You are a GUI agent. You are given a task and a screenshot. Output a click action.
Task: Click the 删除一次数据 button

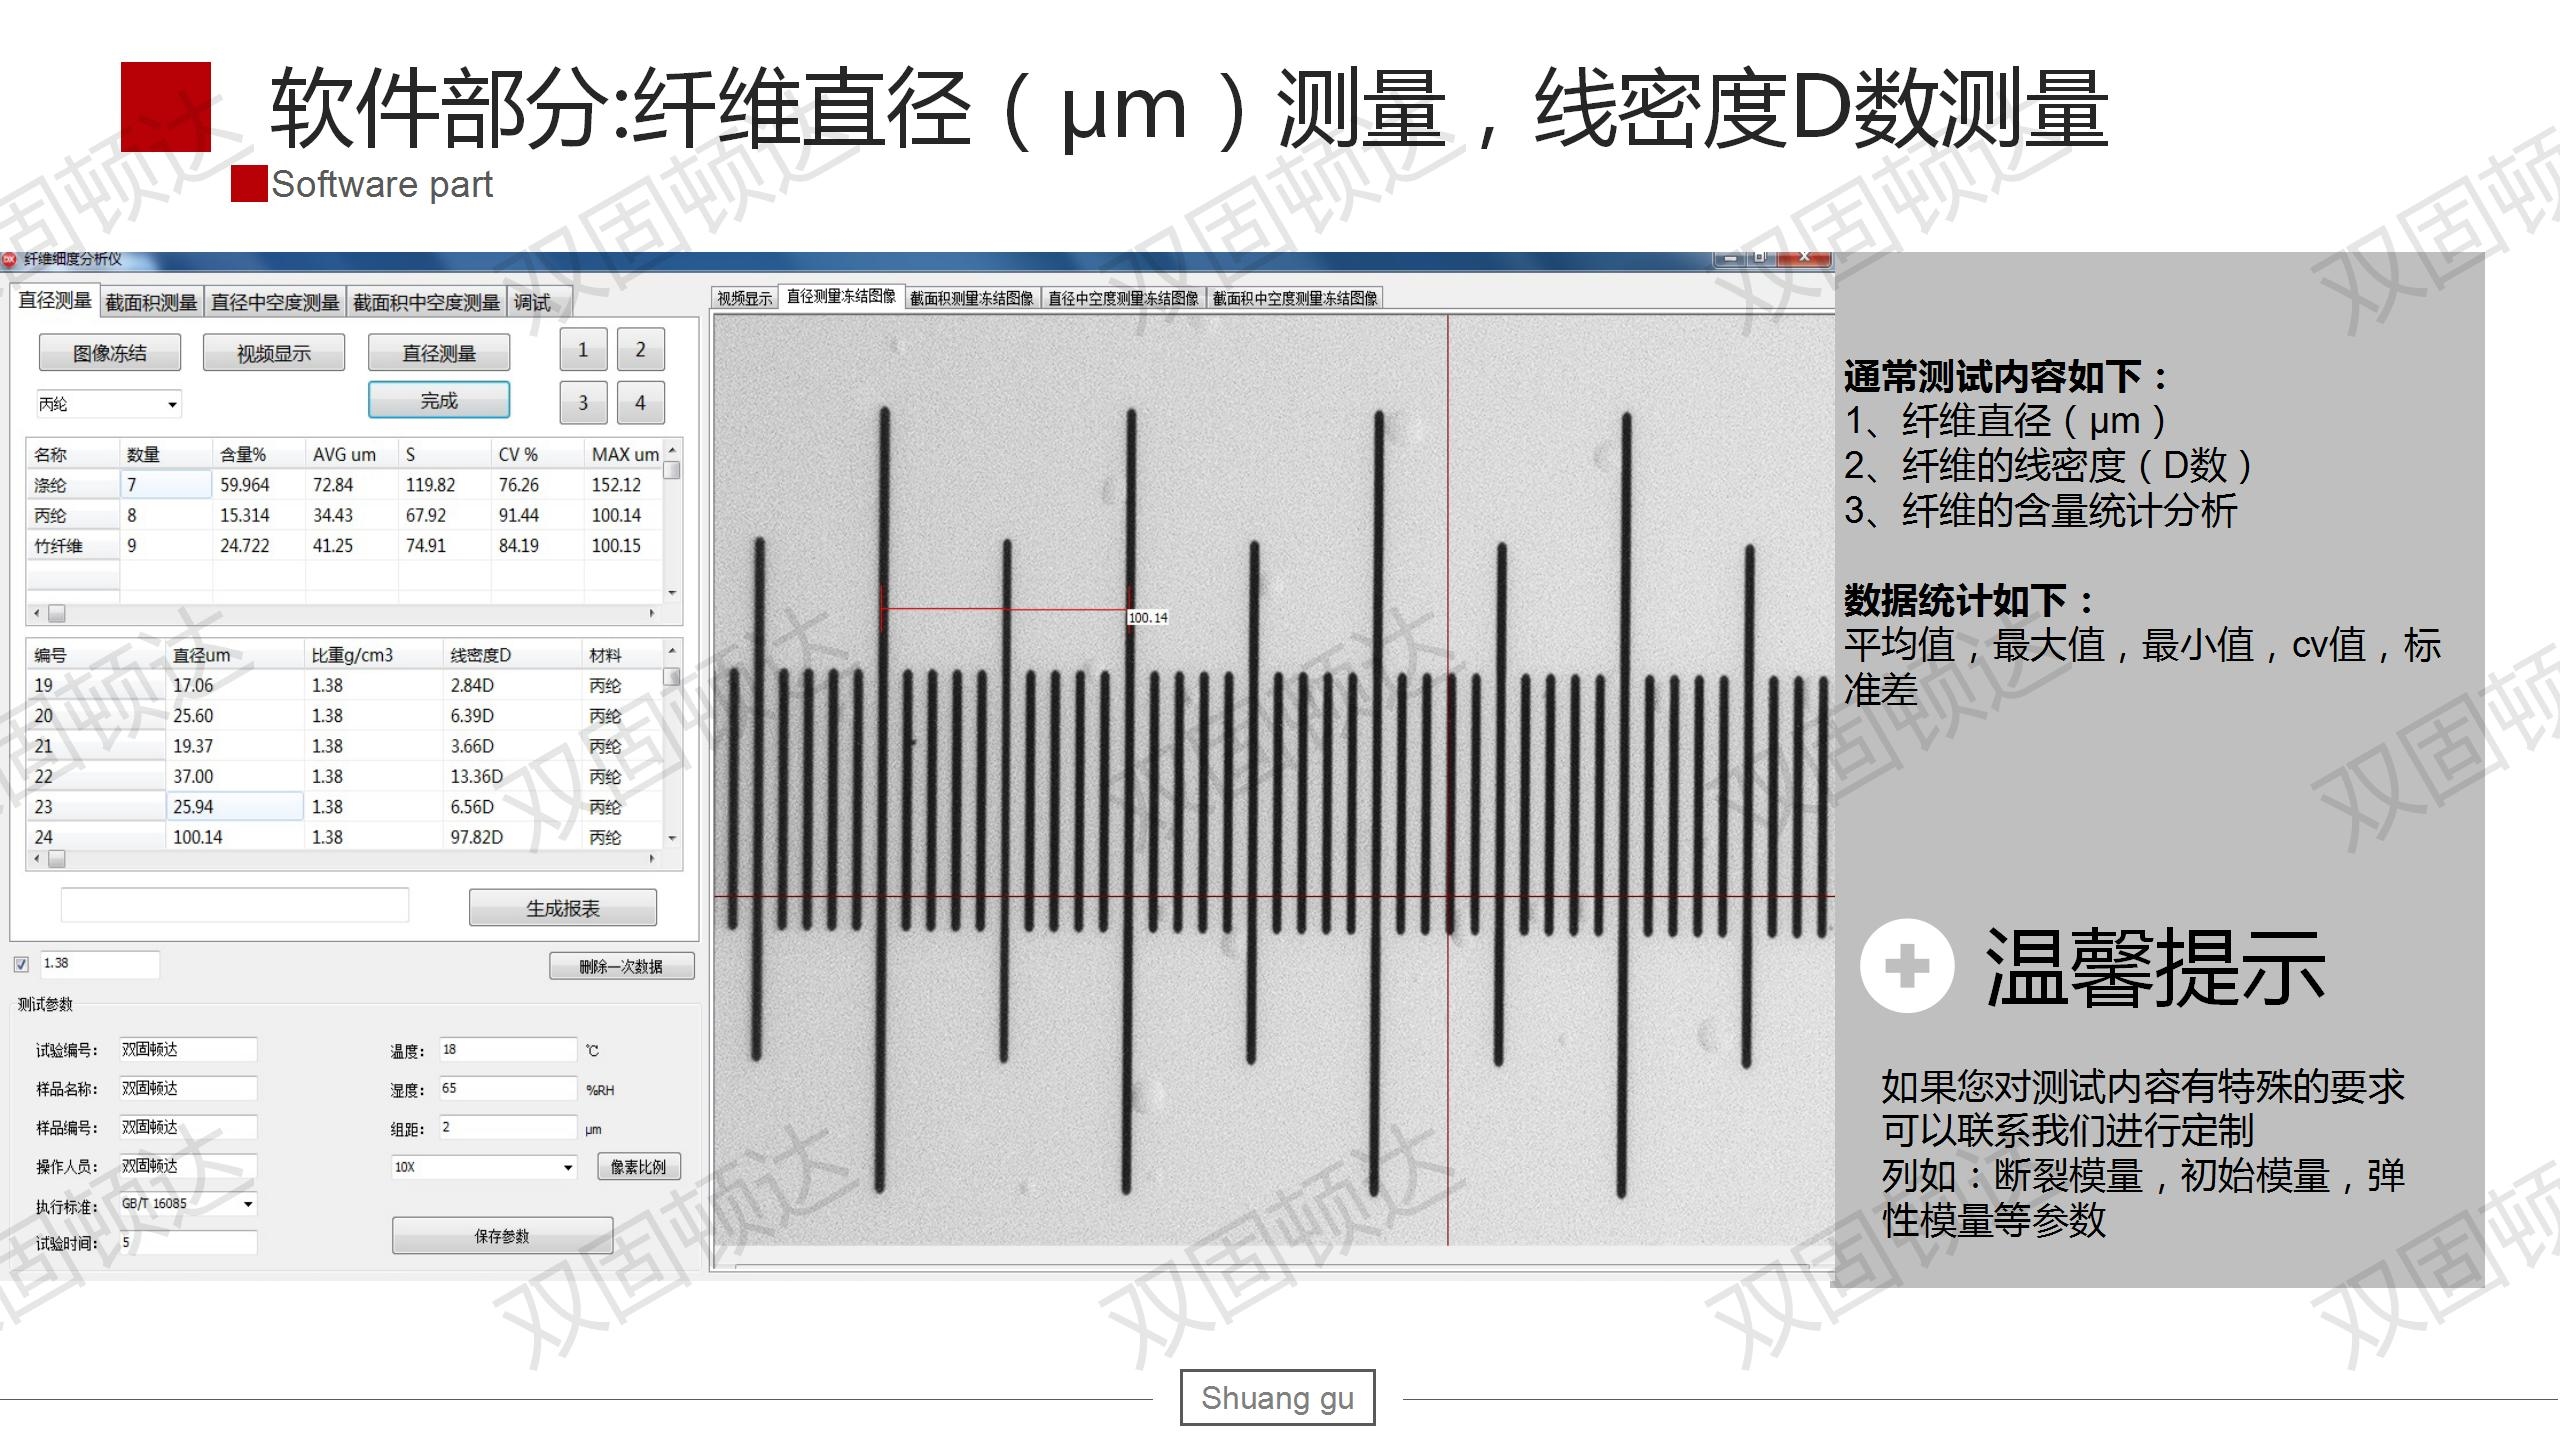click(x=621, y=966)
